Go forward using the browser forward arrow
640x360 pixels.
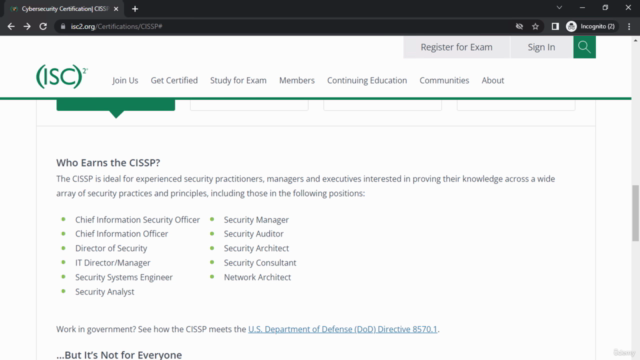[27, 27]
